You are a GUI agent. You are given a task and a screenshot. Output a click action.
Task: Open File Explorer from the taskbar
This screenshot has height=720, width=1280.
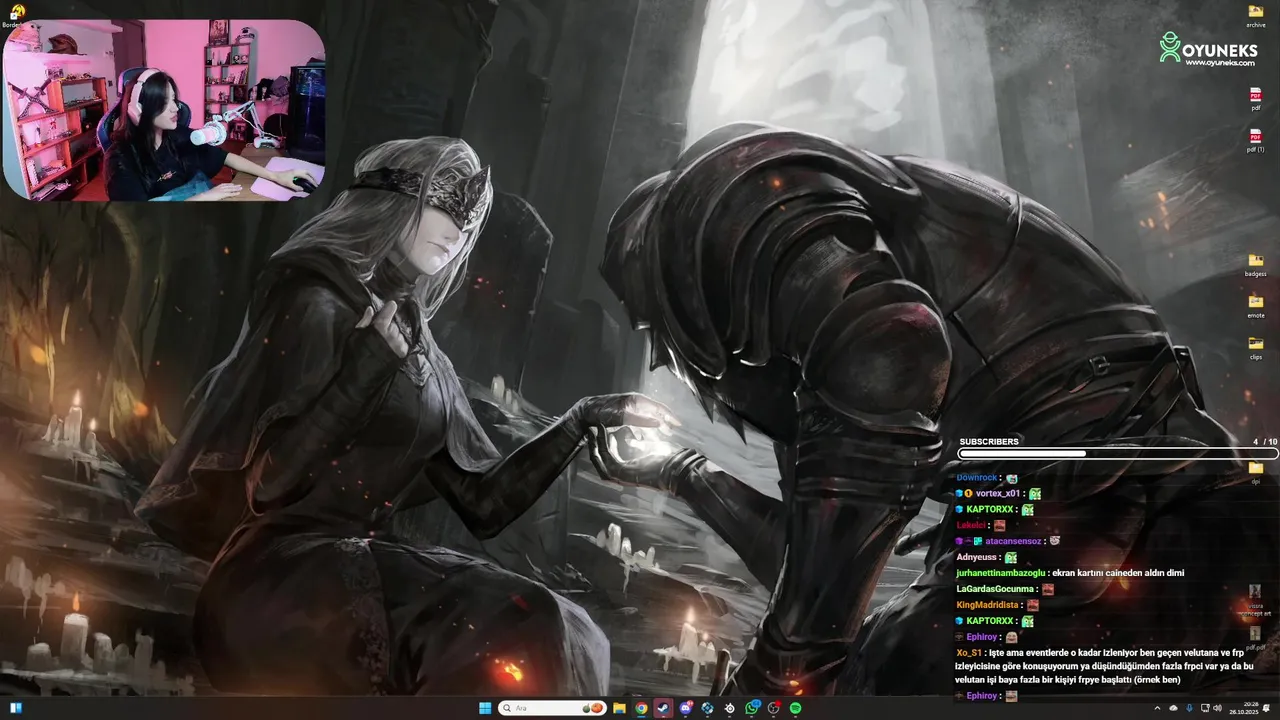tap(619, 708)
